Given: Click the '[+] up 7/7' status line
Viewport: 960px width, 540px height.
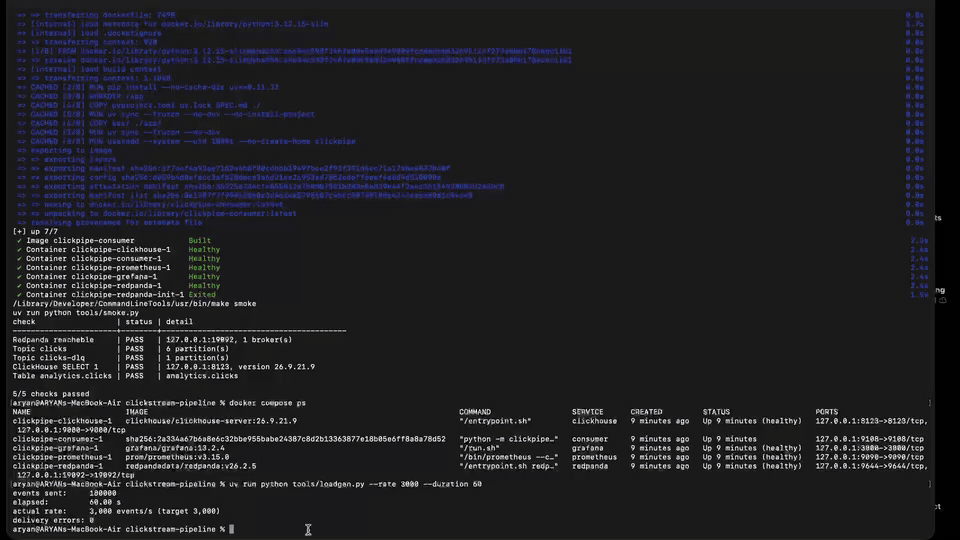Looking at the screenshot, I should [35, 231].
